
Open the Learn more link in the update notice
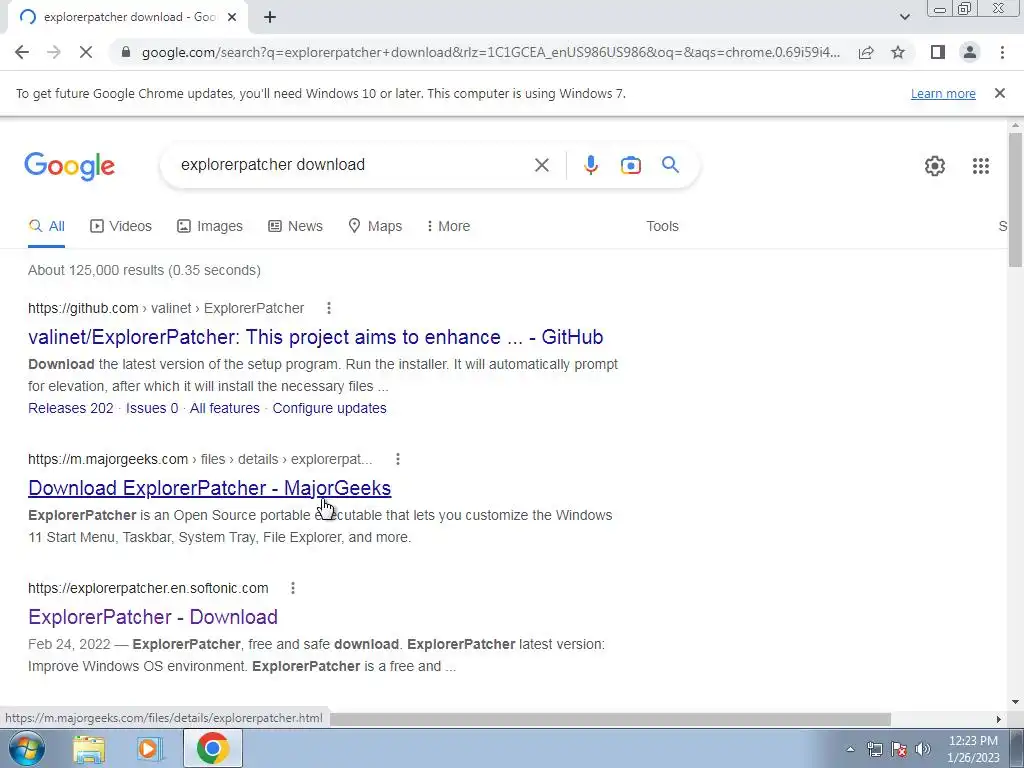pyautogui.click(x=943, y=93)
